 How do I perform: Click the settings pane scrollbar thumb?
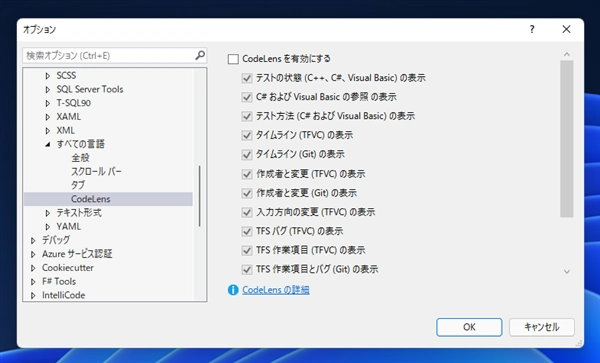(x=567, y=139)
